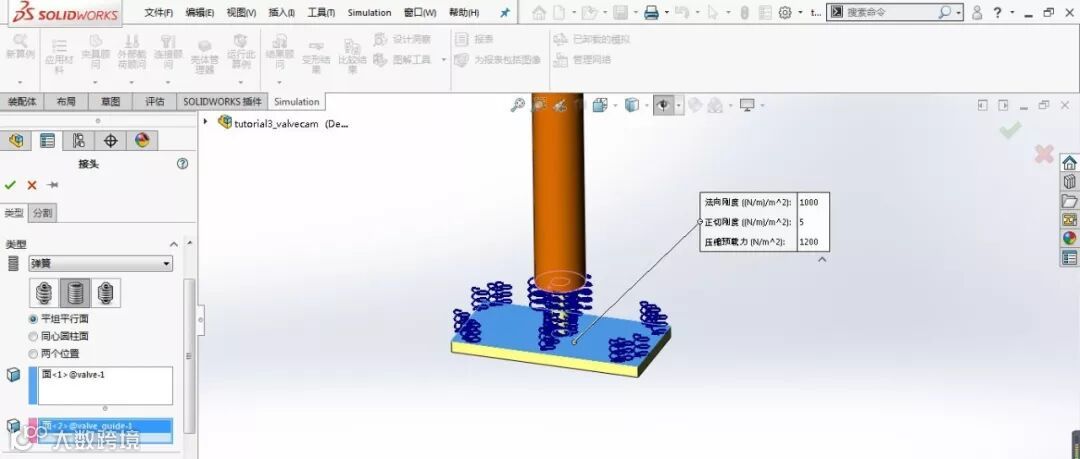Open the 视图(V) menu
Viewport: 1080px width, 459px height.
coord(241,12)
